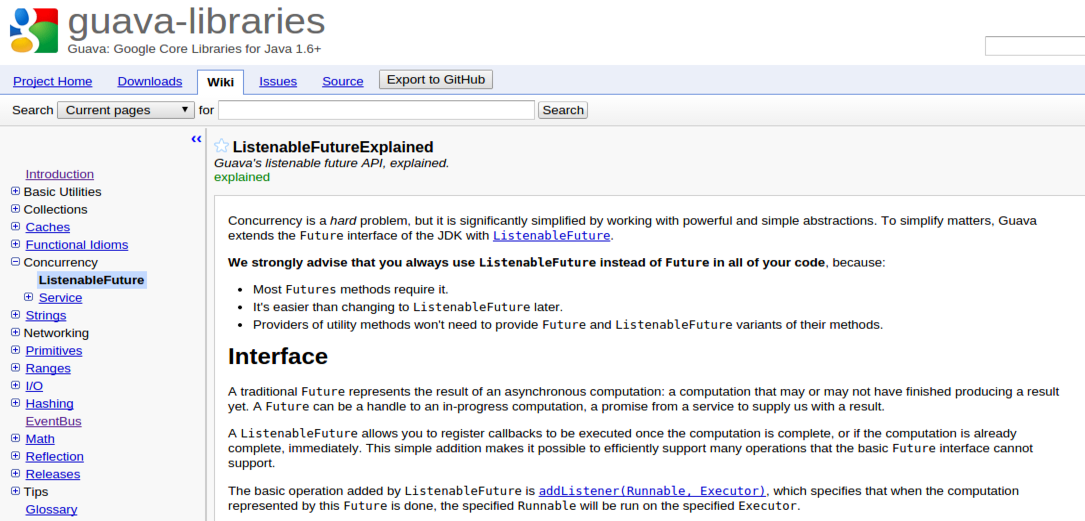Open the Introduction wiki link
The width and height of the screenshot is (1085, 521).
coord(60,174)
